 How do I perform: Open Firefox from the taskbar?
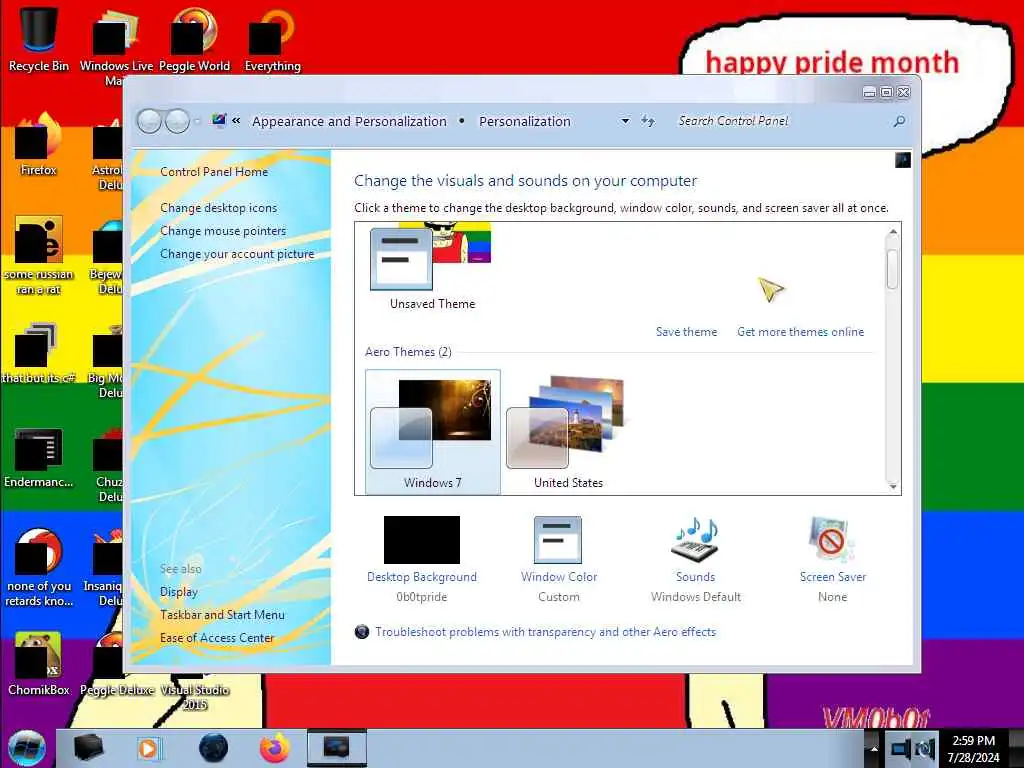[275, 748]
